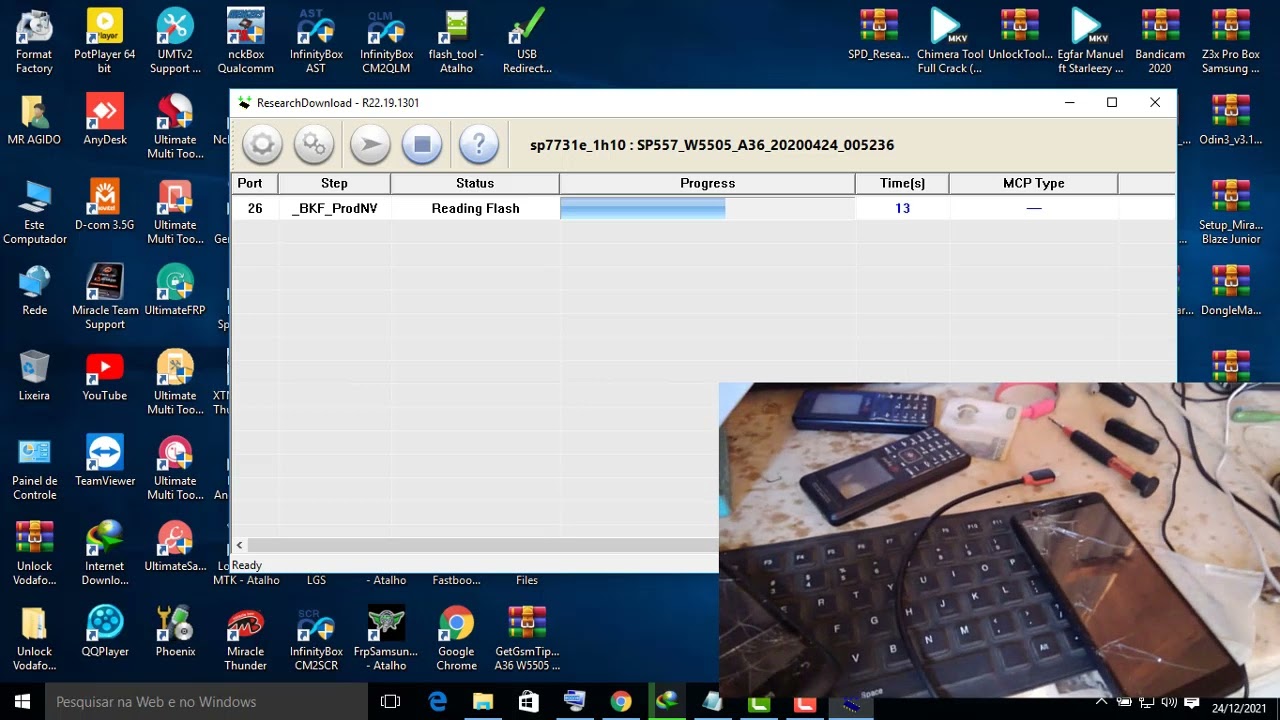Select the MCP Type column header

[1033, 183]
